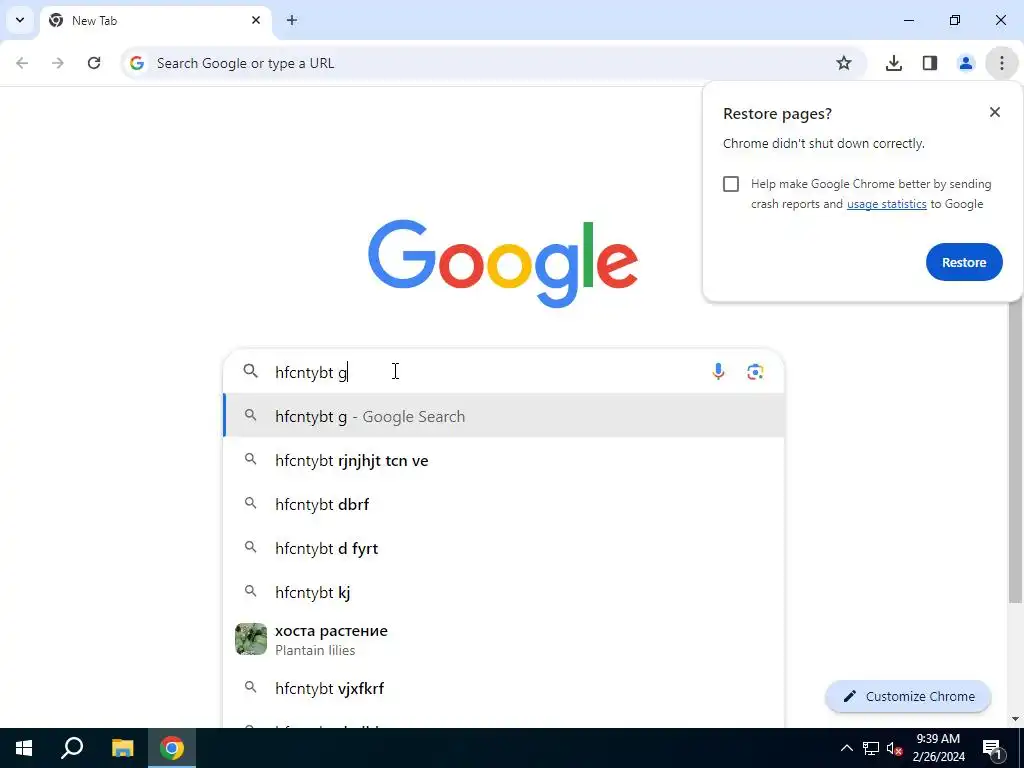
Task: Open the Windows Start menu
Action: tap(24, 748)
